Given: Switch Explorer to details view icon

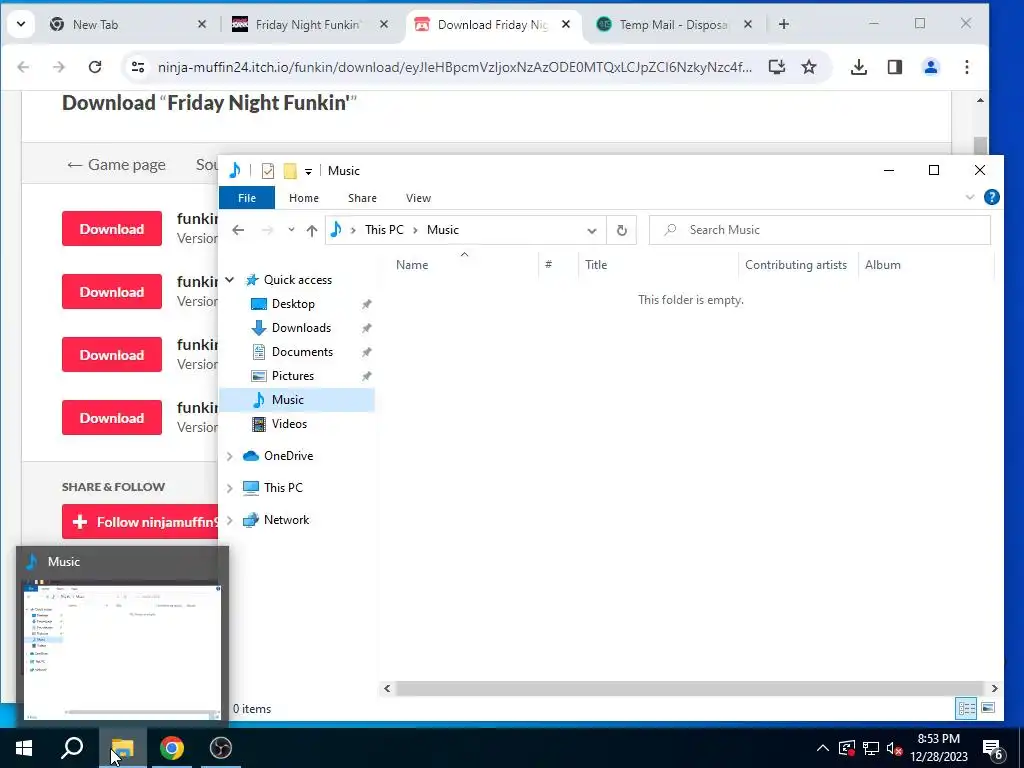Looking at the screenshot, I should (967, 709).
